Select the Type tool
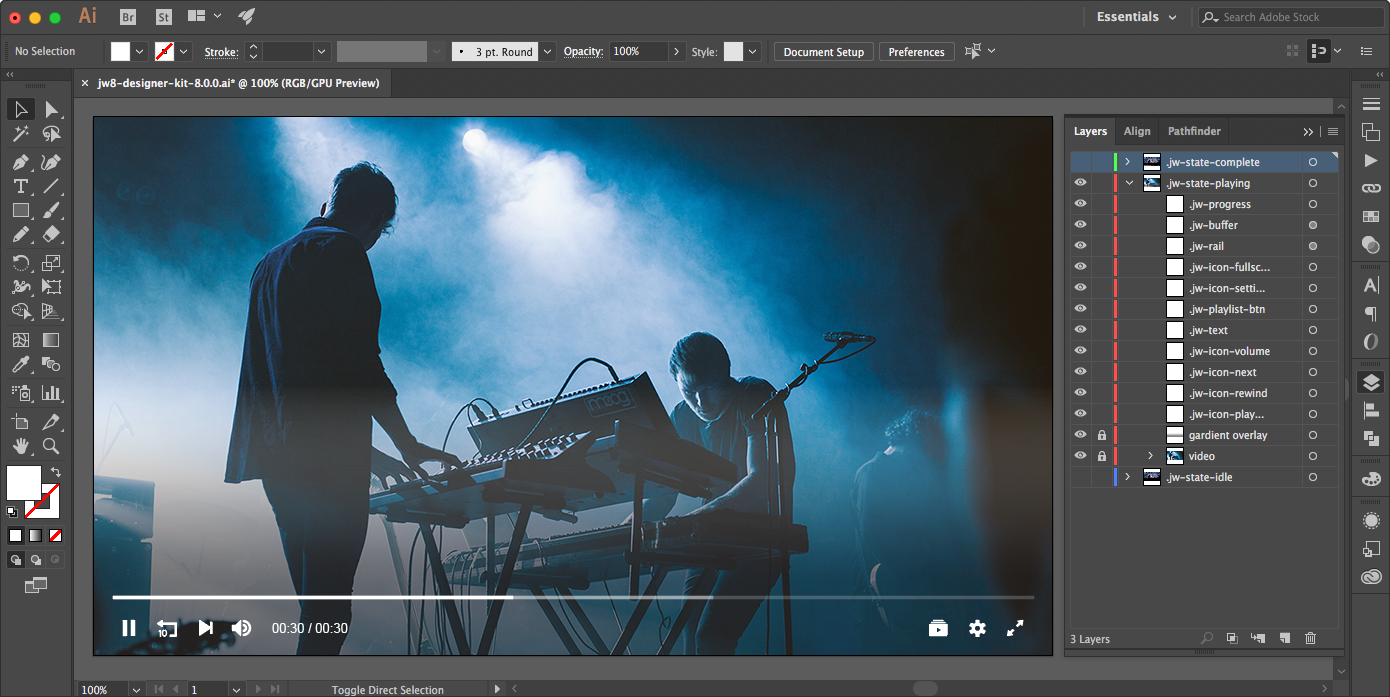The width and height of the screenshot is (1390, 697). click(x=20, y=186)
